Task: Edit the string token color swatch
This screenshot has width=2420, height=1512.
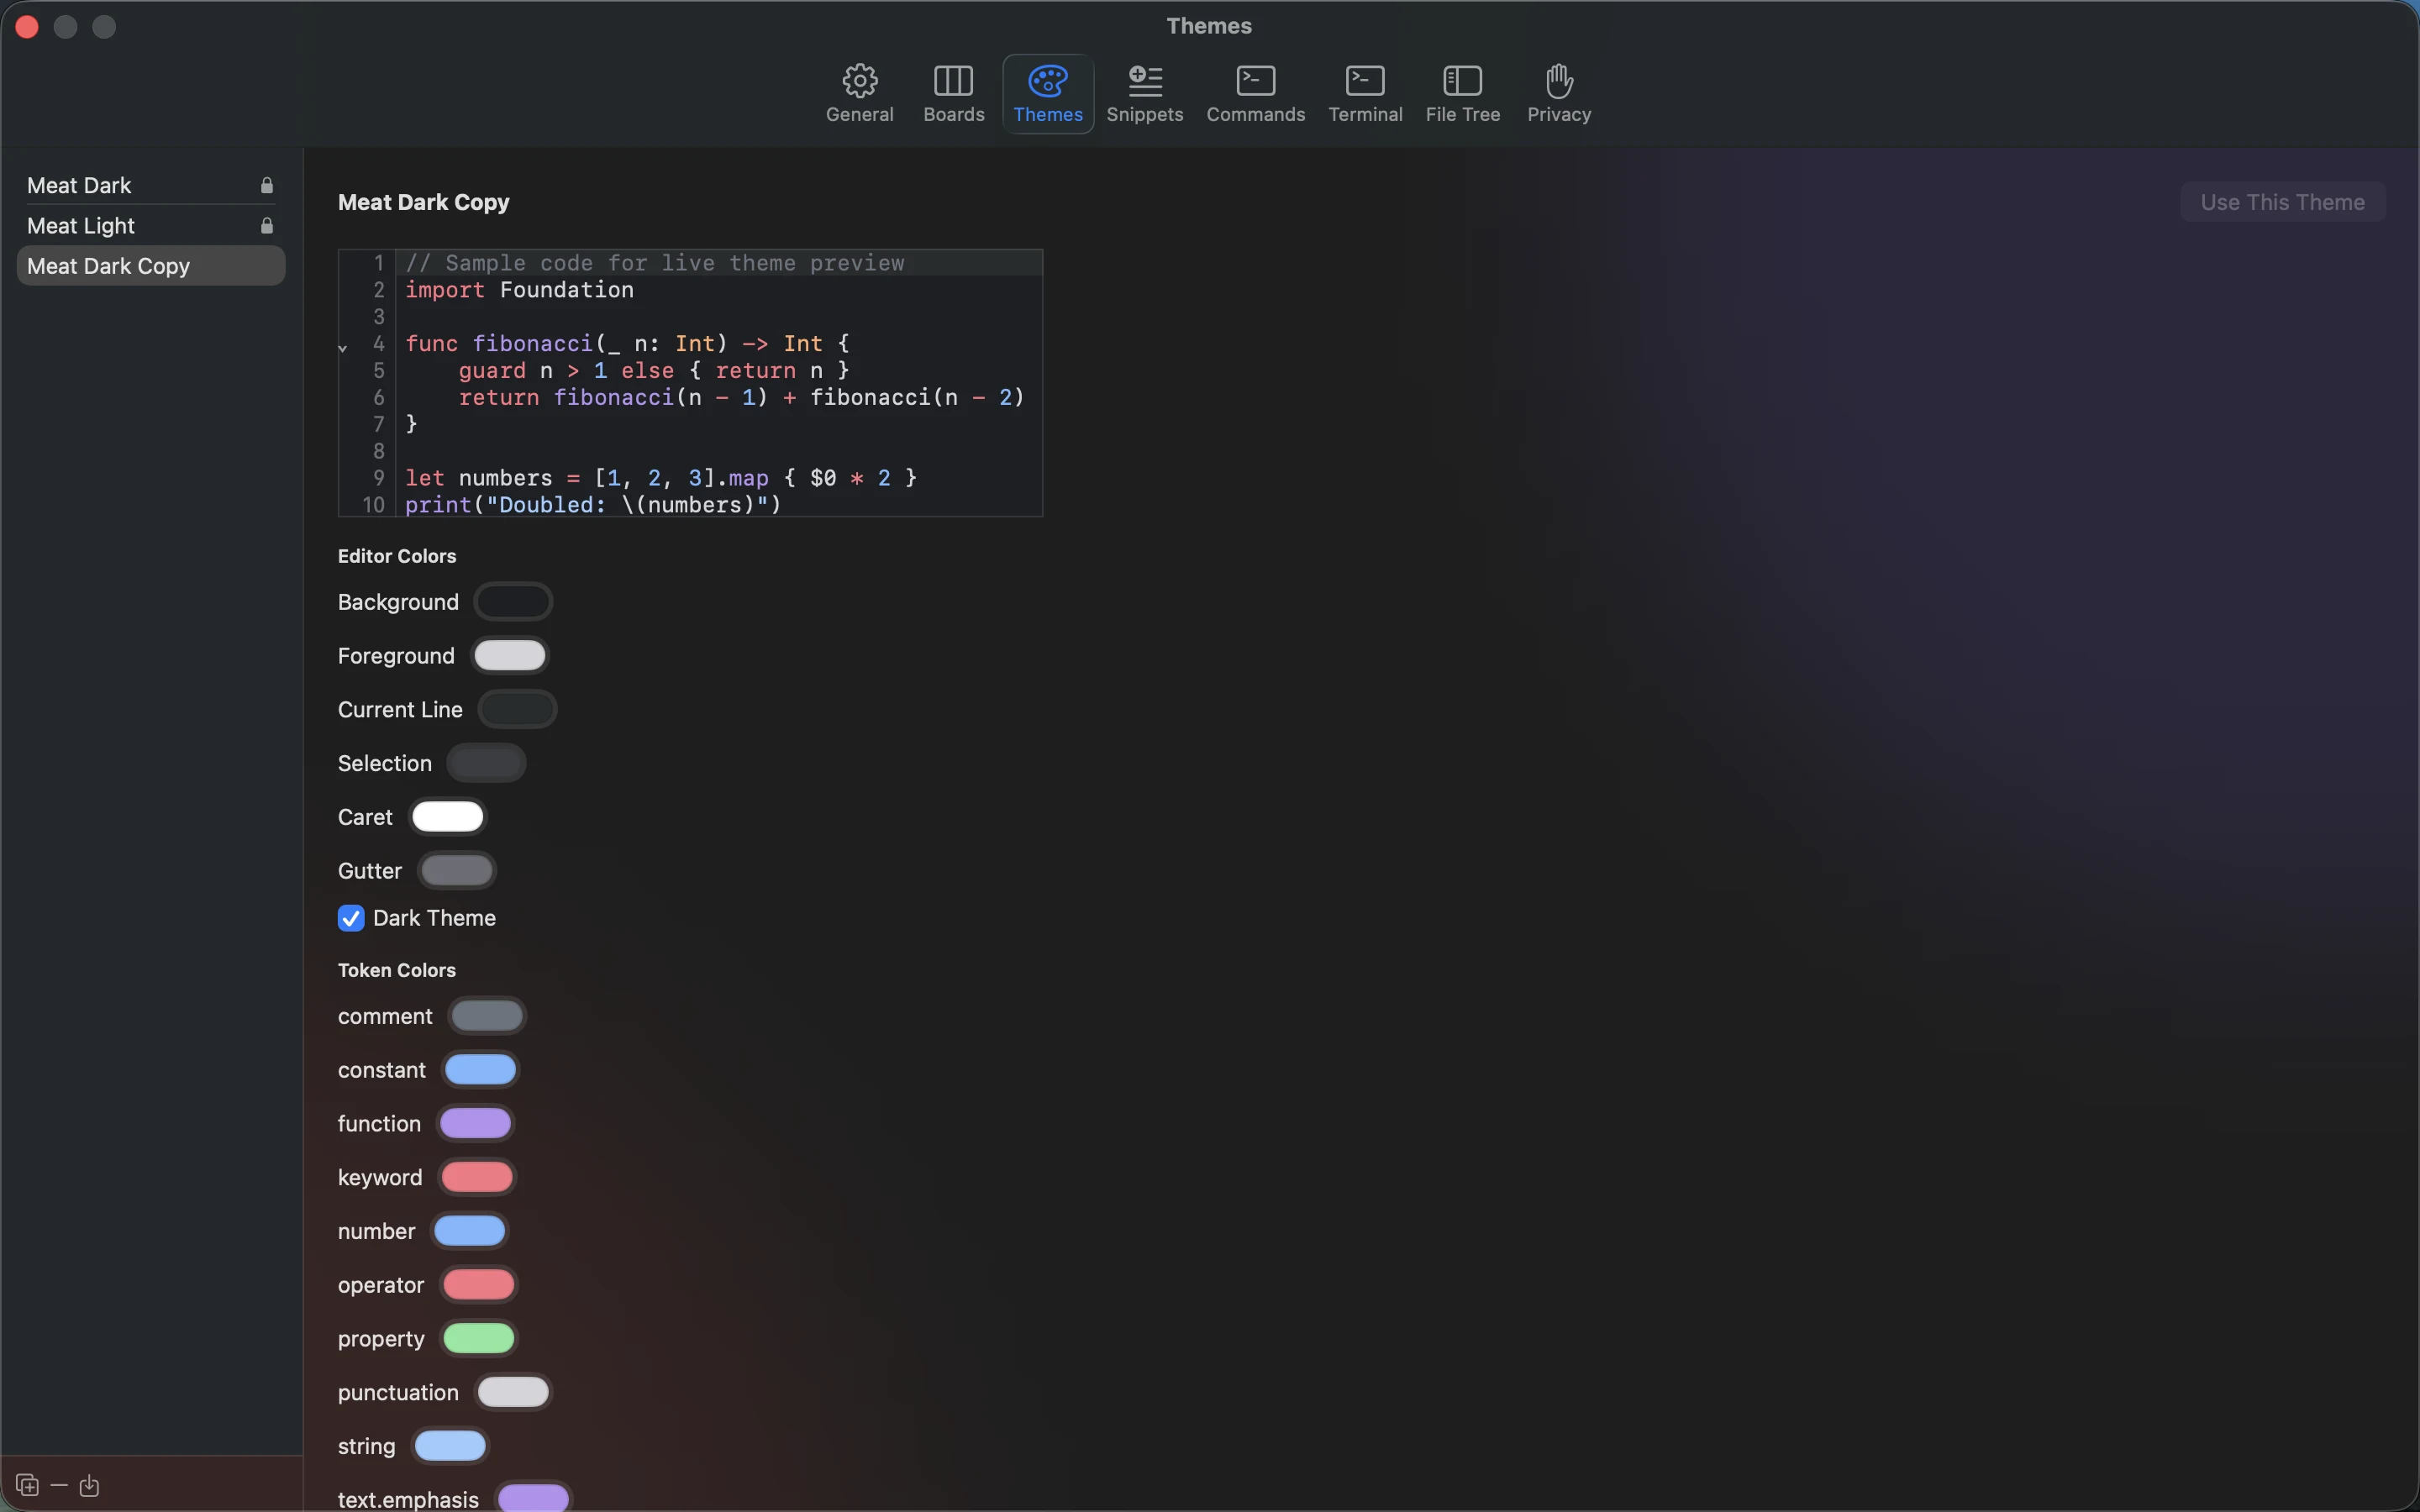Action: click(x=450, y=1446)
